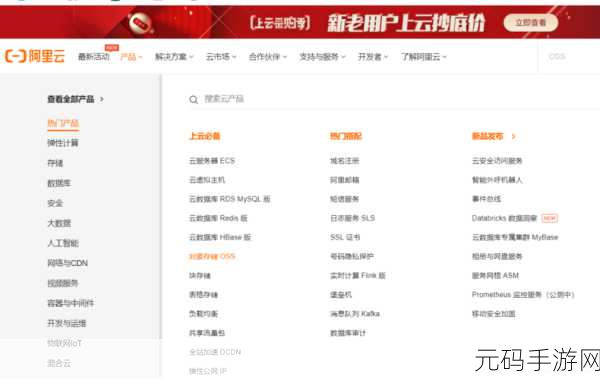
Task: Open 消息队列 Kafka link
Action: point(355,314)
